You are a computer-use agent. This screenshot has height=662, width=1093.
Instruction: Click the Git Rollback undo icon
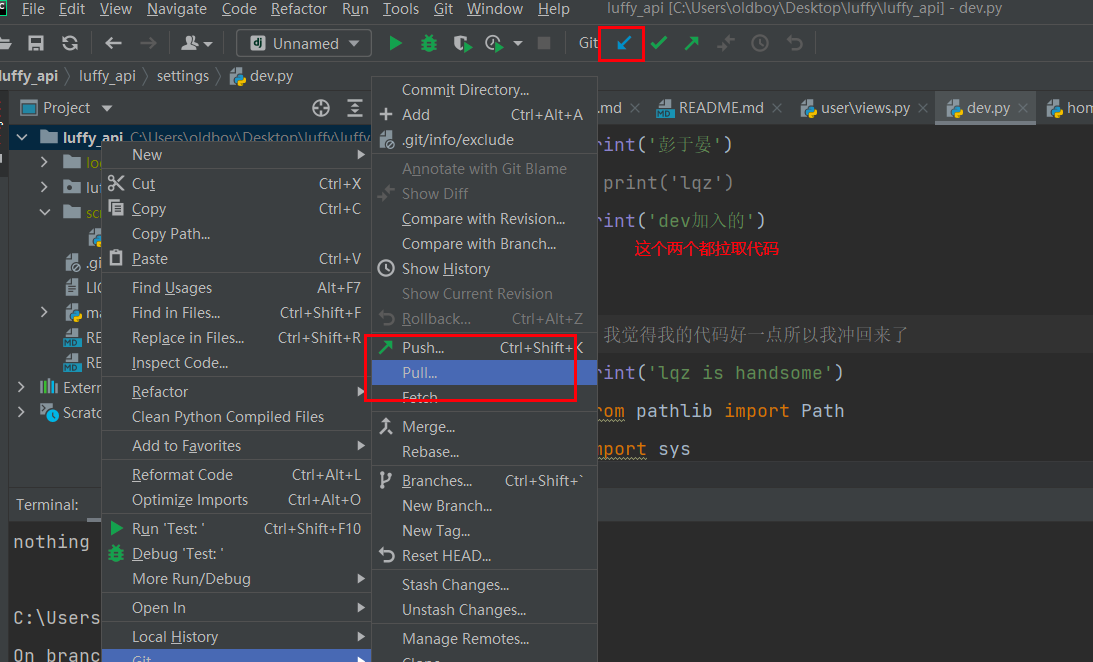[x=795, y=43]
